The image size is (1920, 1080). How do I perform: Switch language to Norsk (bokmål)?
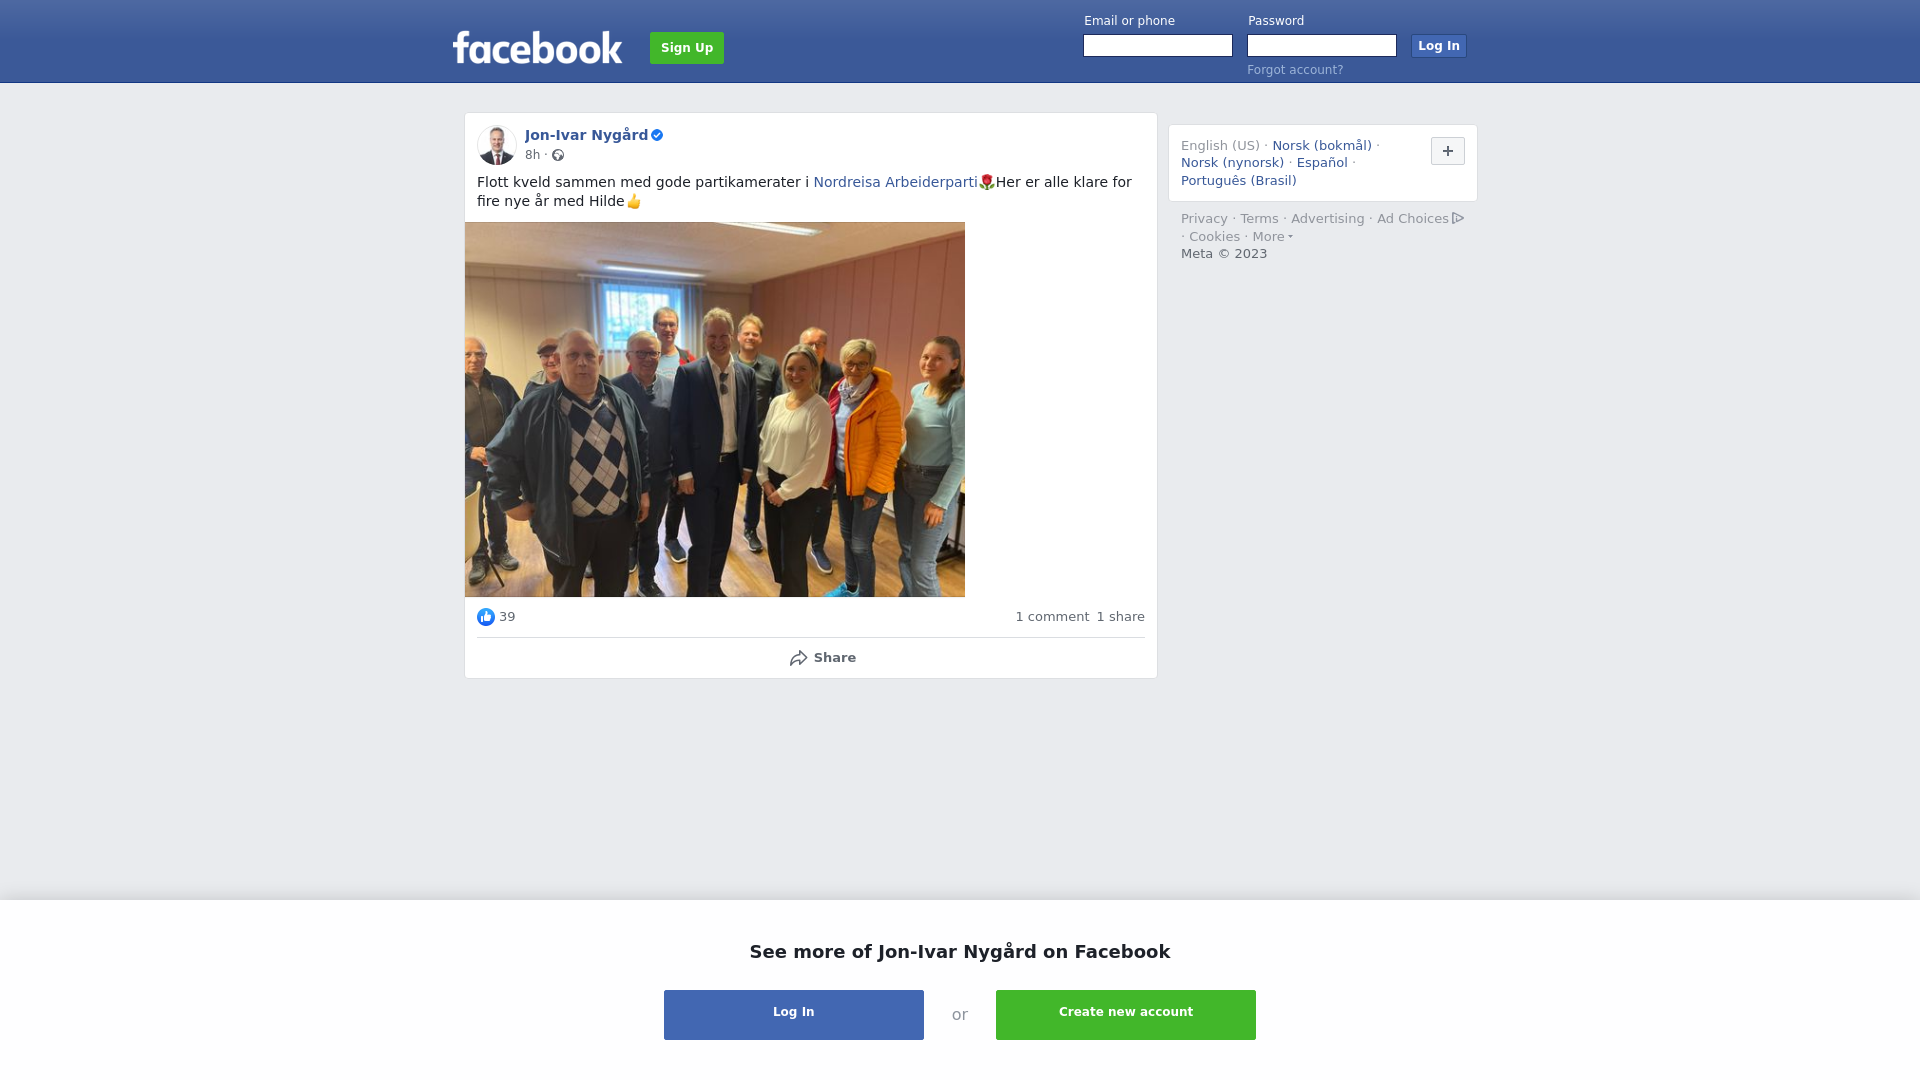tap(1321, 146)
